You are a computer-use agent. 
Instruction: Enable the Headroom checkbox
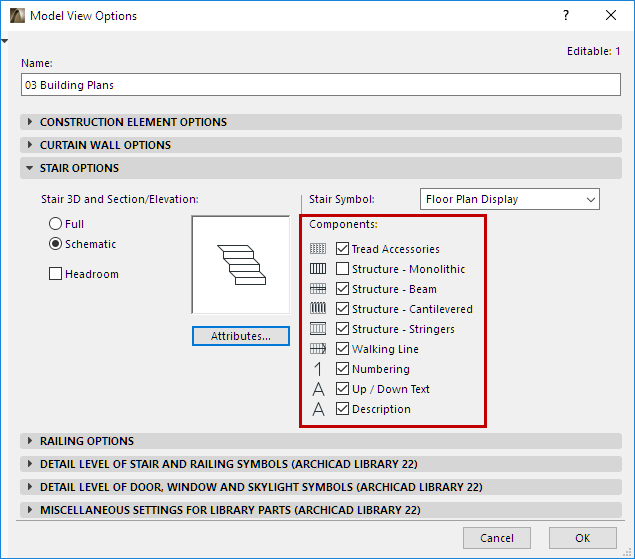point(55,274)
